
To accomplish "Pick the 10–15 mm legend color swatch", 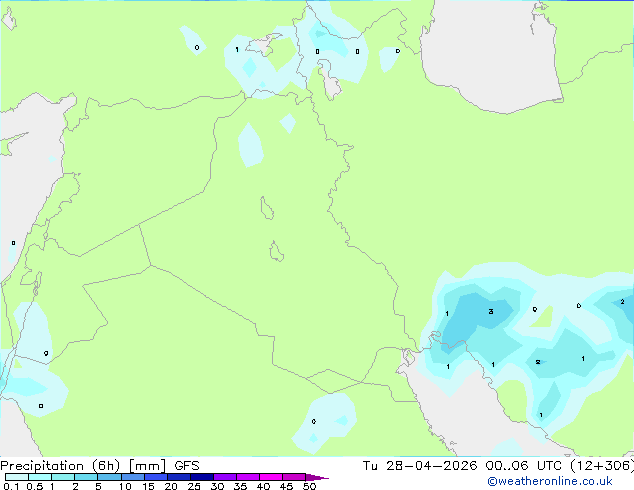I will 132,477.
